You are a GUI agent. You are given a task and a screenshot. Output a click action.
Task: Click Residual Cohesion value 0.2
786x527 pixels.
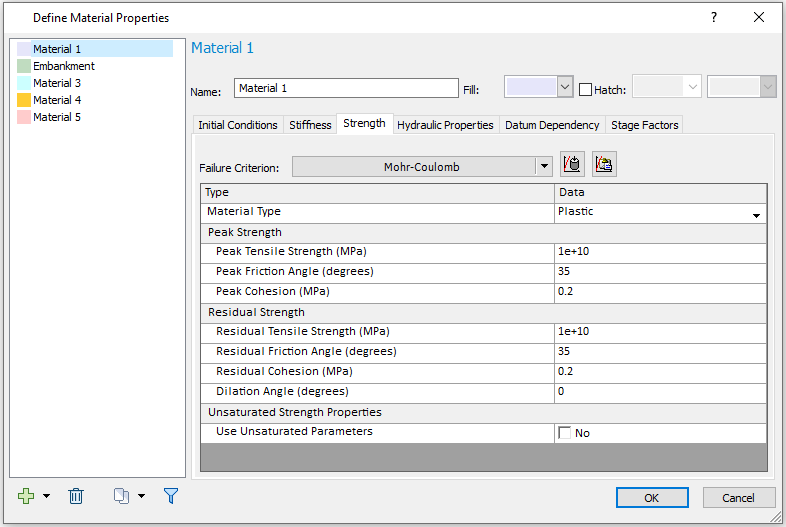coord(660,372)
